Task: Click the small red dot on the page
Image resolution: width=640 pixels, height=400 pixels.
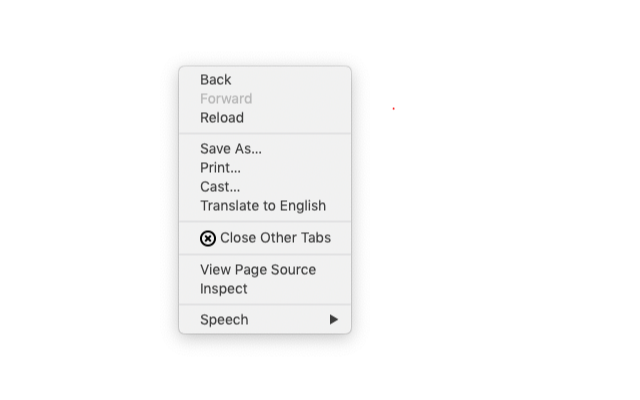Action: point(393,109)
